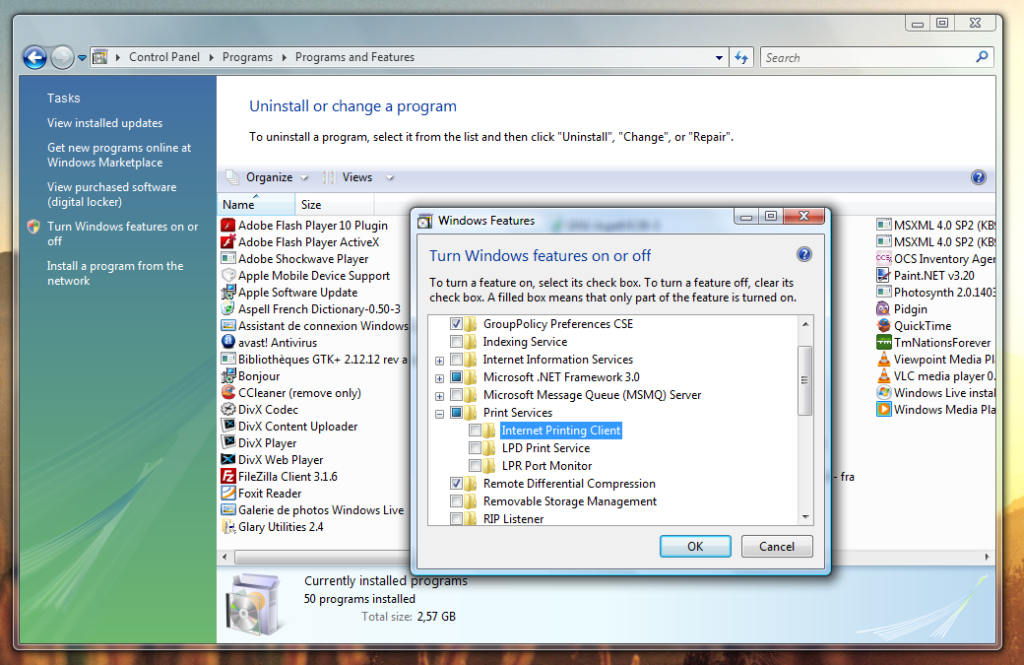Enable LPD Print Service checkbox
Screen dimensions: 1024x665
475,448
